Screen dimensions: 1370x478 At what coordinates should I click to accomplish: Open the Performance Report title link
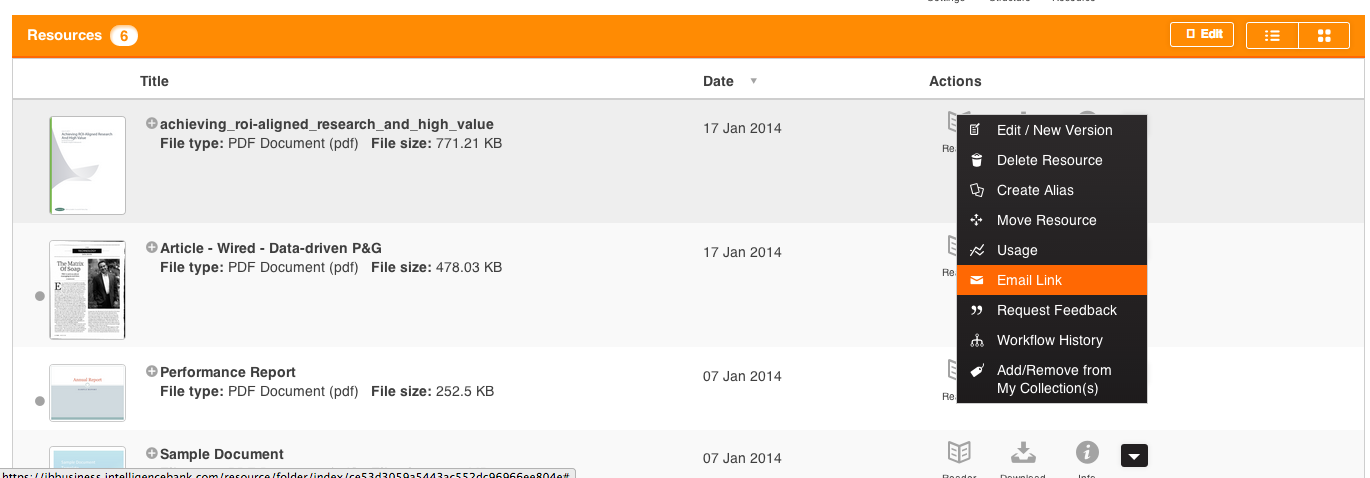pyautogui.click(x=228, y=372)
